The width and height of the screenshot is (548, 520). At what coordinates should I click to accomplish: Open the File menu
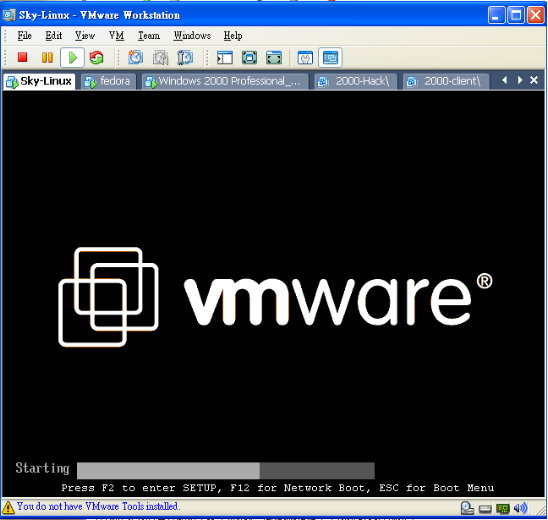click(x=24, y=36)
